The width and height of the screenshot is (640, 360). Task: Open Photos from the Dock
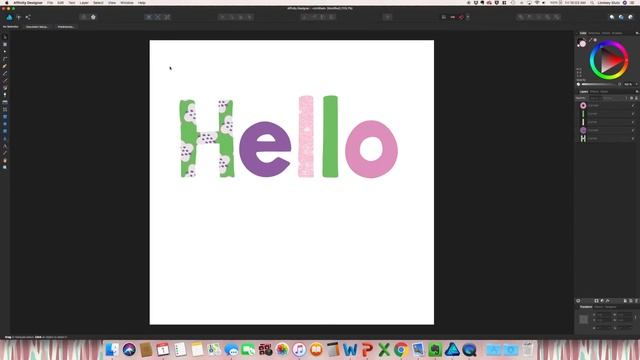282,350
